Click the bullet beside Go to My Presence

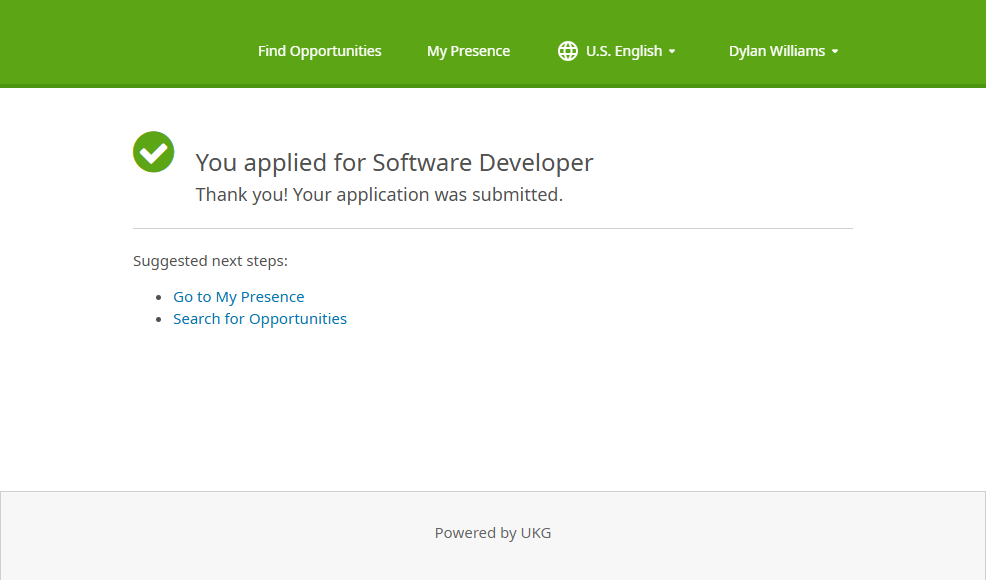[160, 298]
